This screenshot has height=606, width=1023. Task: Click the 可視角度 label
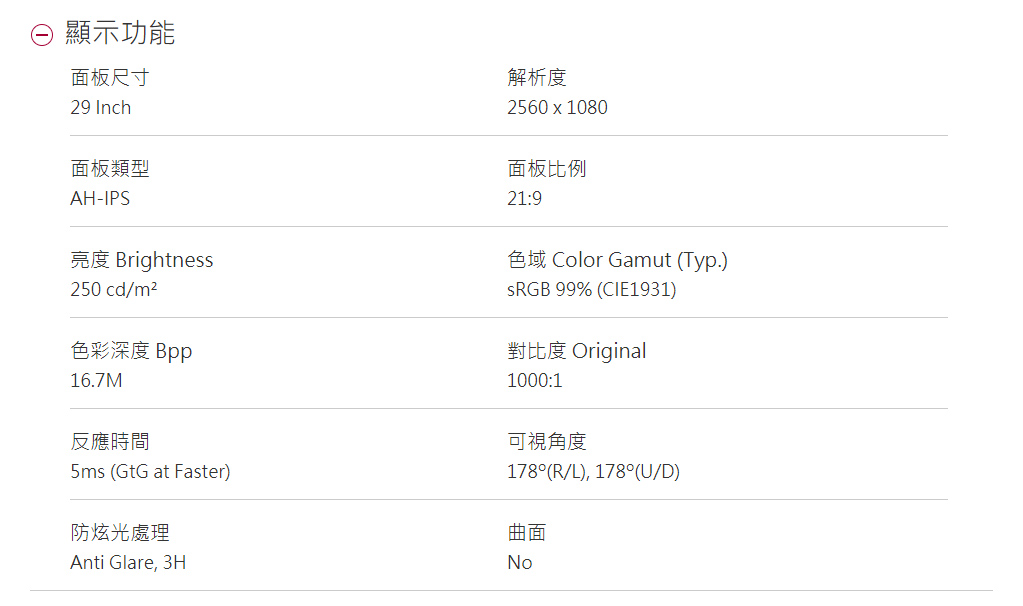[x=547, y=441]
